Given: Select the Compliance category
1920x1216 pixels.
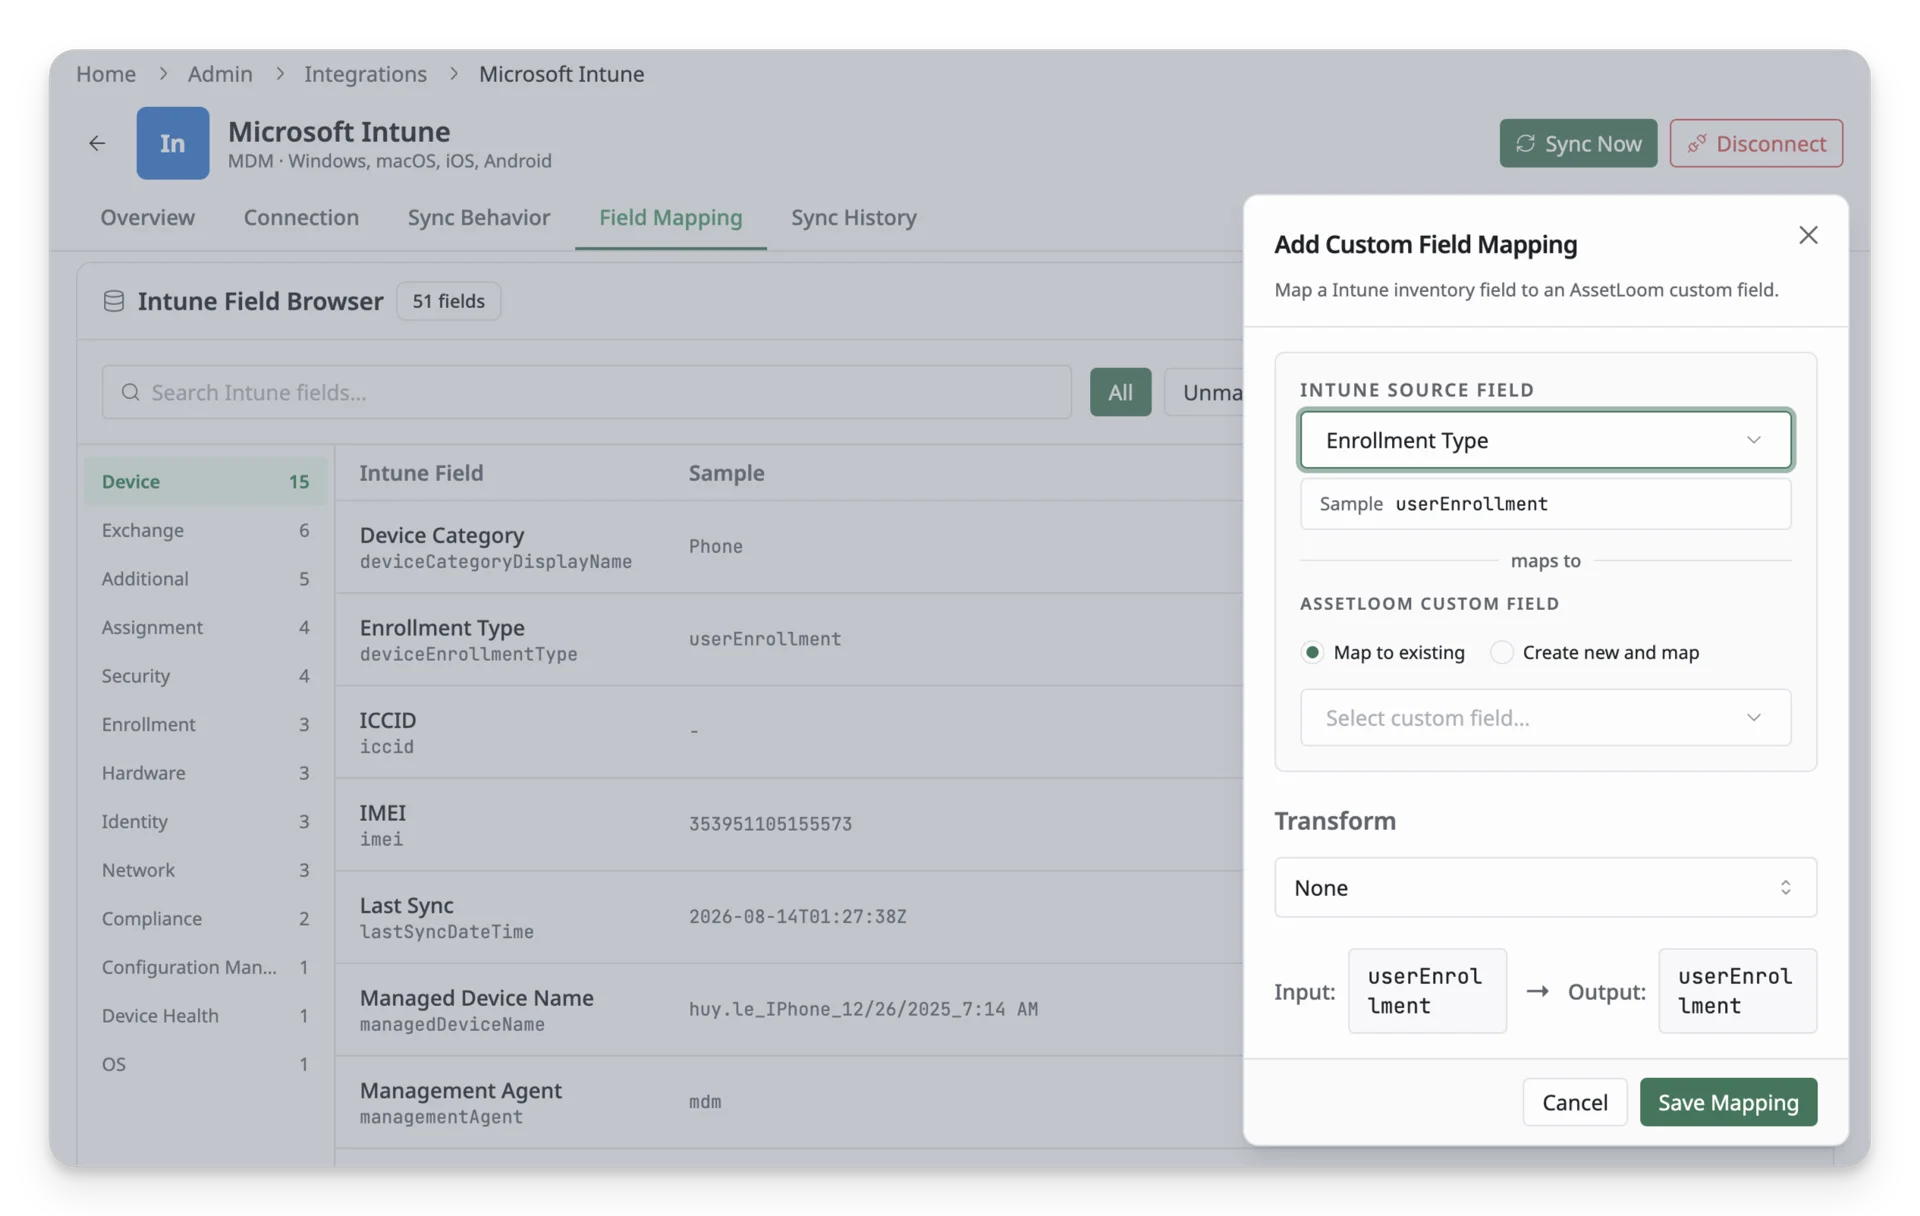Looking at the screenshot, I should coord(205,918).
